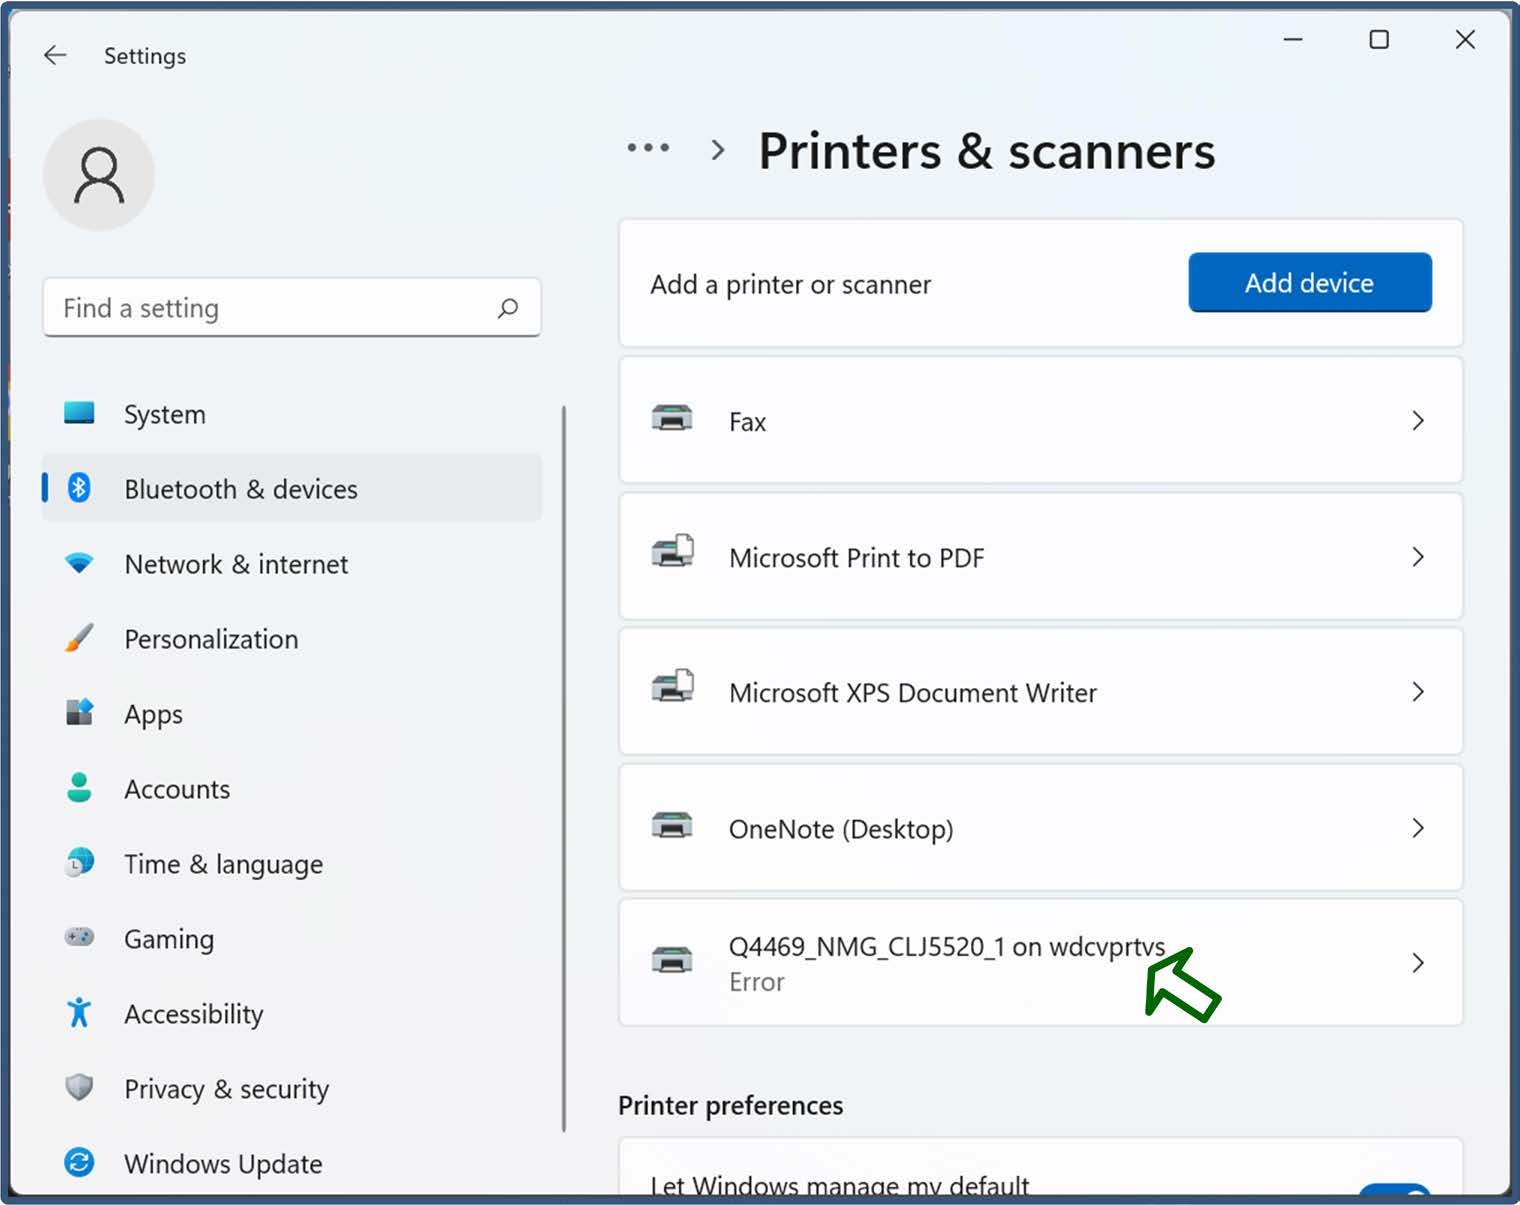Click the Q4469_NMG_CLJ5520_1 printer icon
Screen dimensions: 1520x1205
[x=672, y=960]
